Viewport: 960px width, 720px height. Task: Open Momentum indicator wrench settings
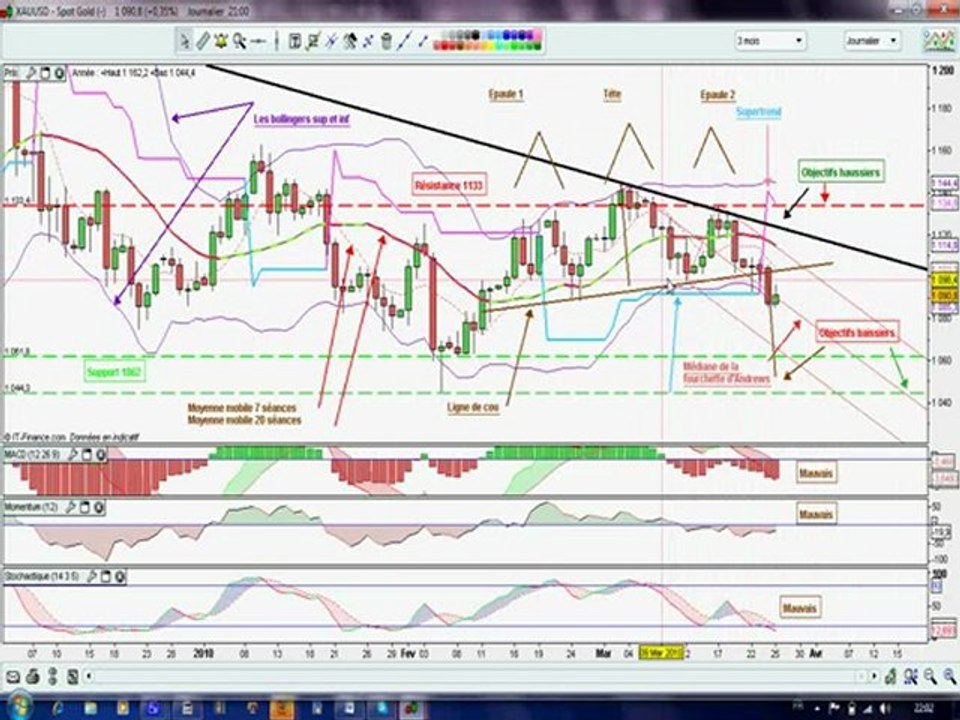click(x=70, y=507)
